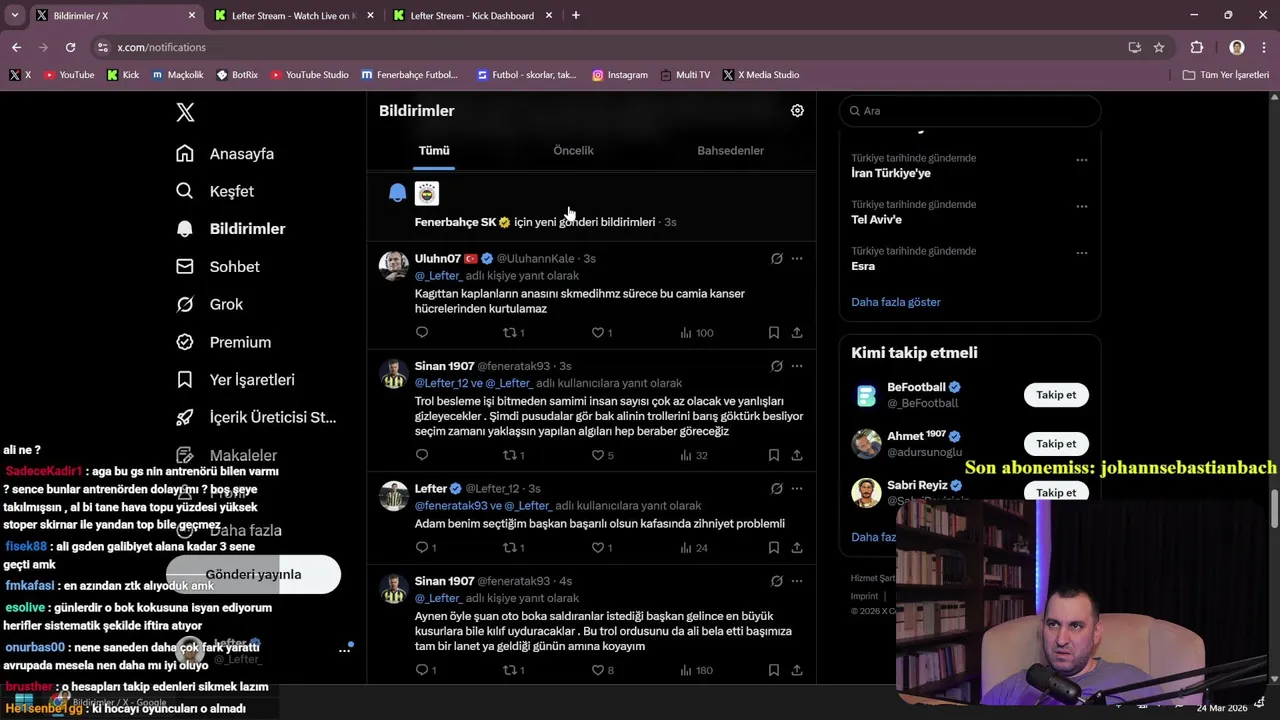The image size is (1280, 720).
Task: Like Uluhn07's post
Action: 601,332
